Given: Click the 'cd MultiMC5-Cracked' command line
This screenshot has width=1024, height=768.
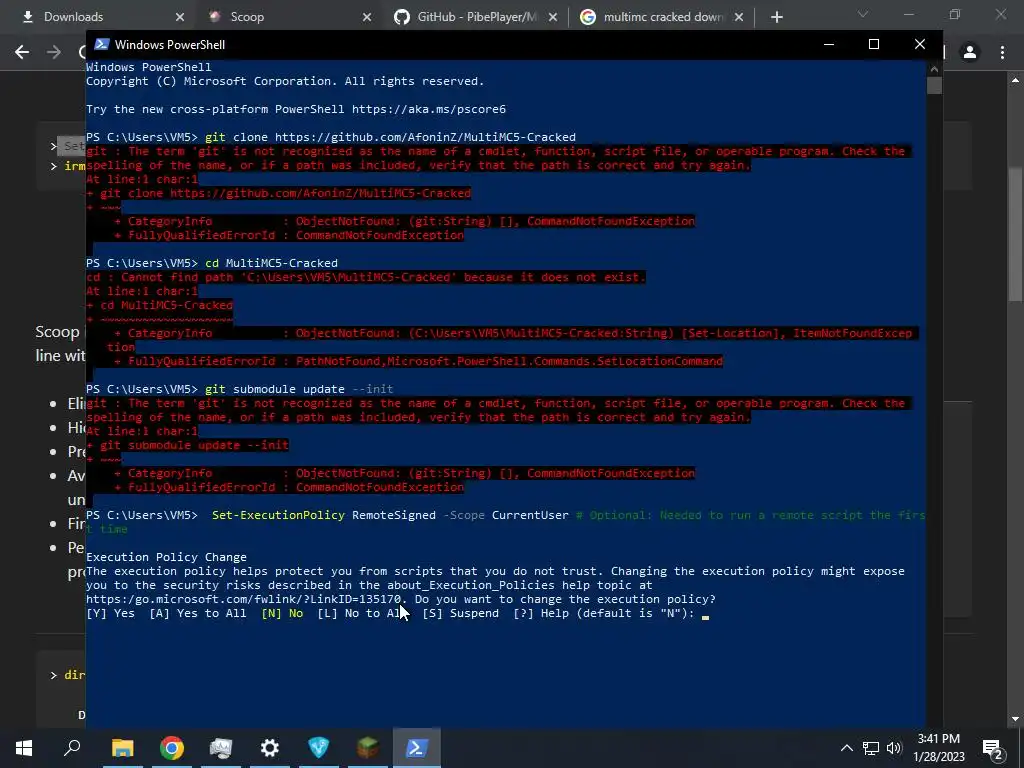Looking at the screenshot, I should 212,263.
